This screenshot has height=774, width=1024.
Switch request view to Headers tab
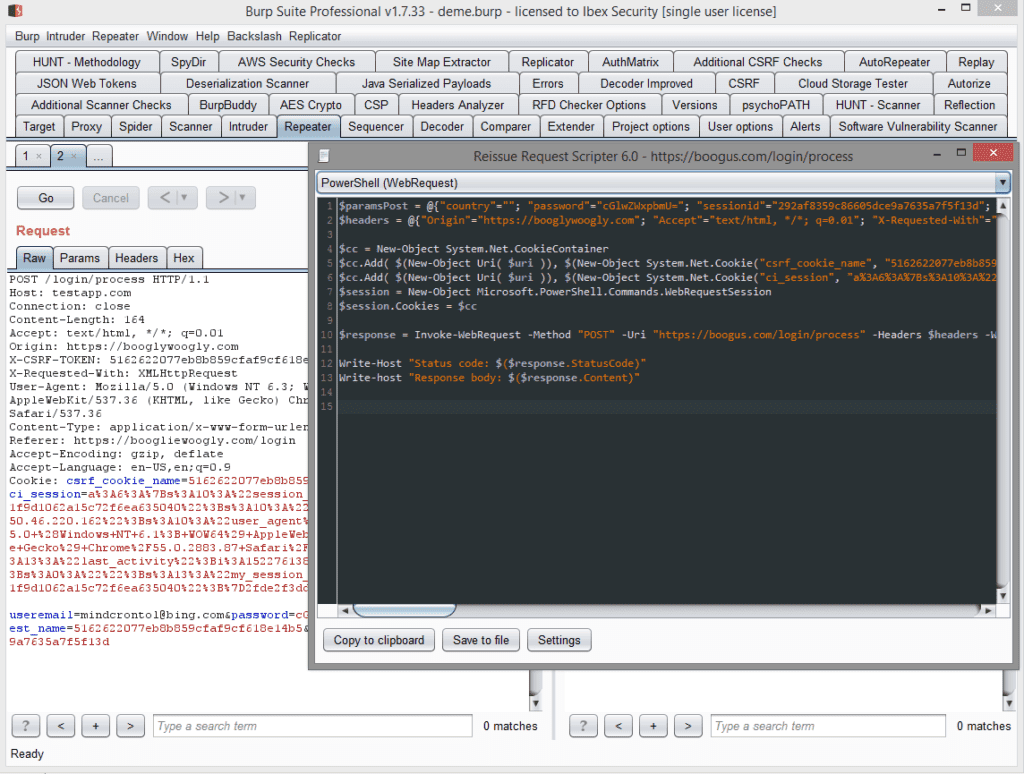point(136,258)
